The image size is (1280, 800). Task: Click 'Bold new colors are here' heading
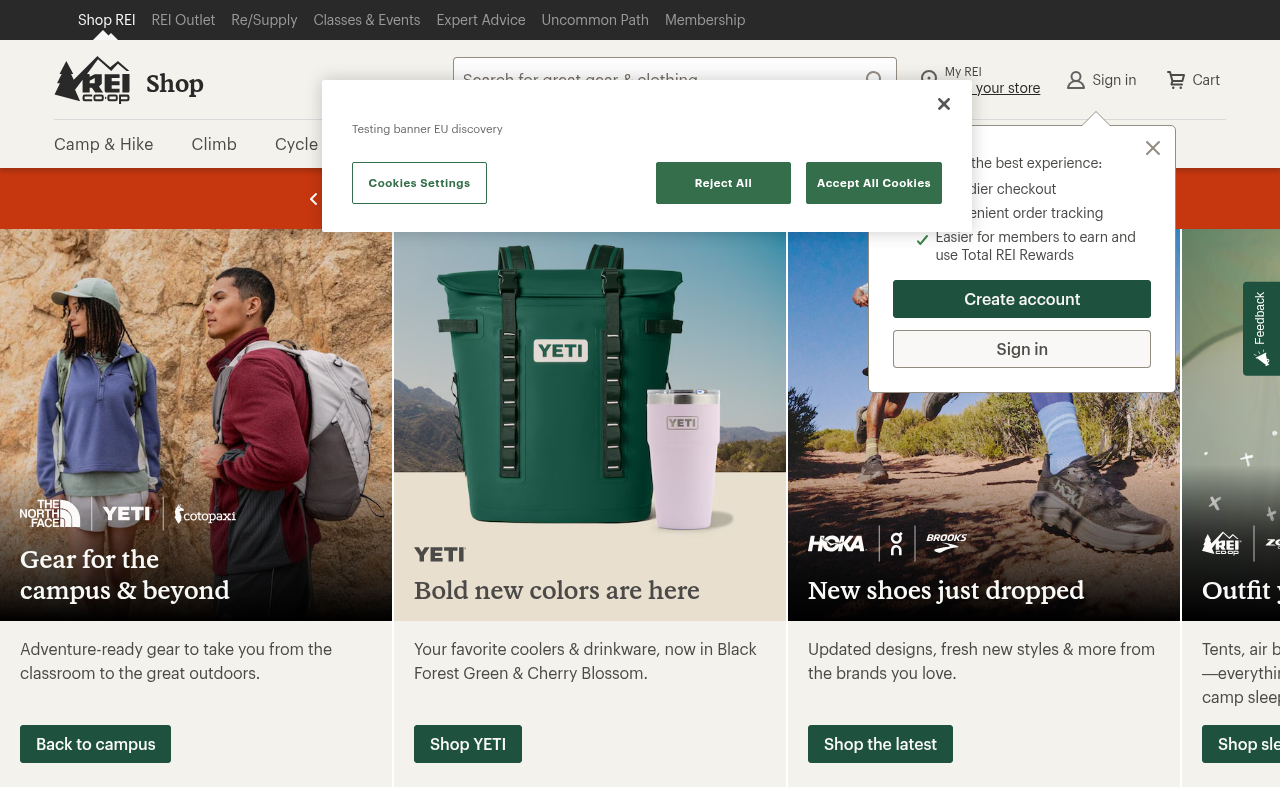[x=557, y=590]
